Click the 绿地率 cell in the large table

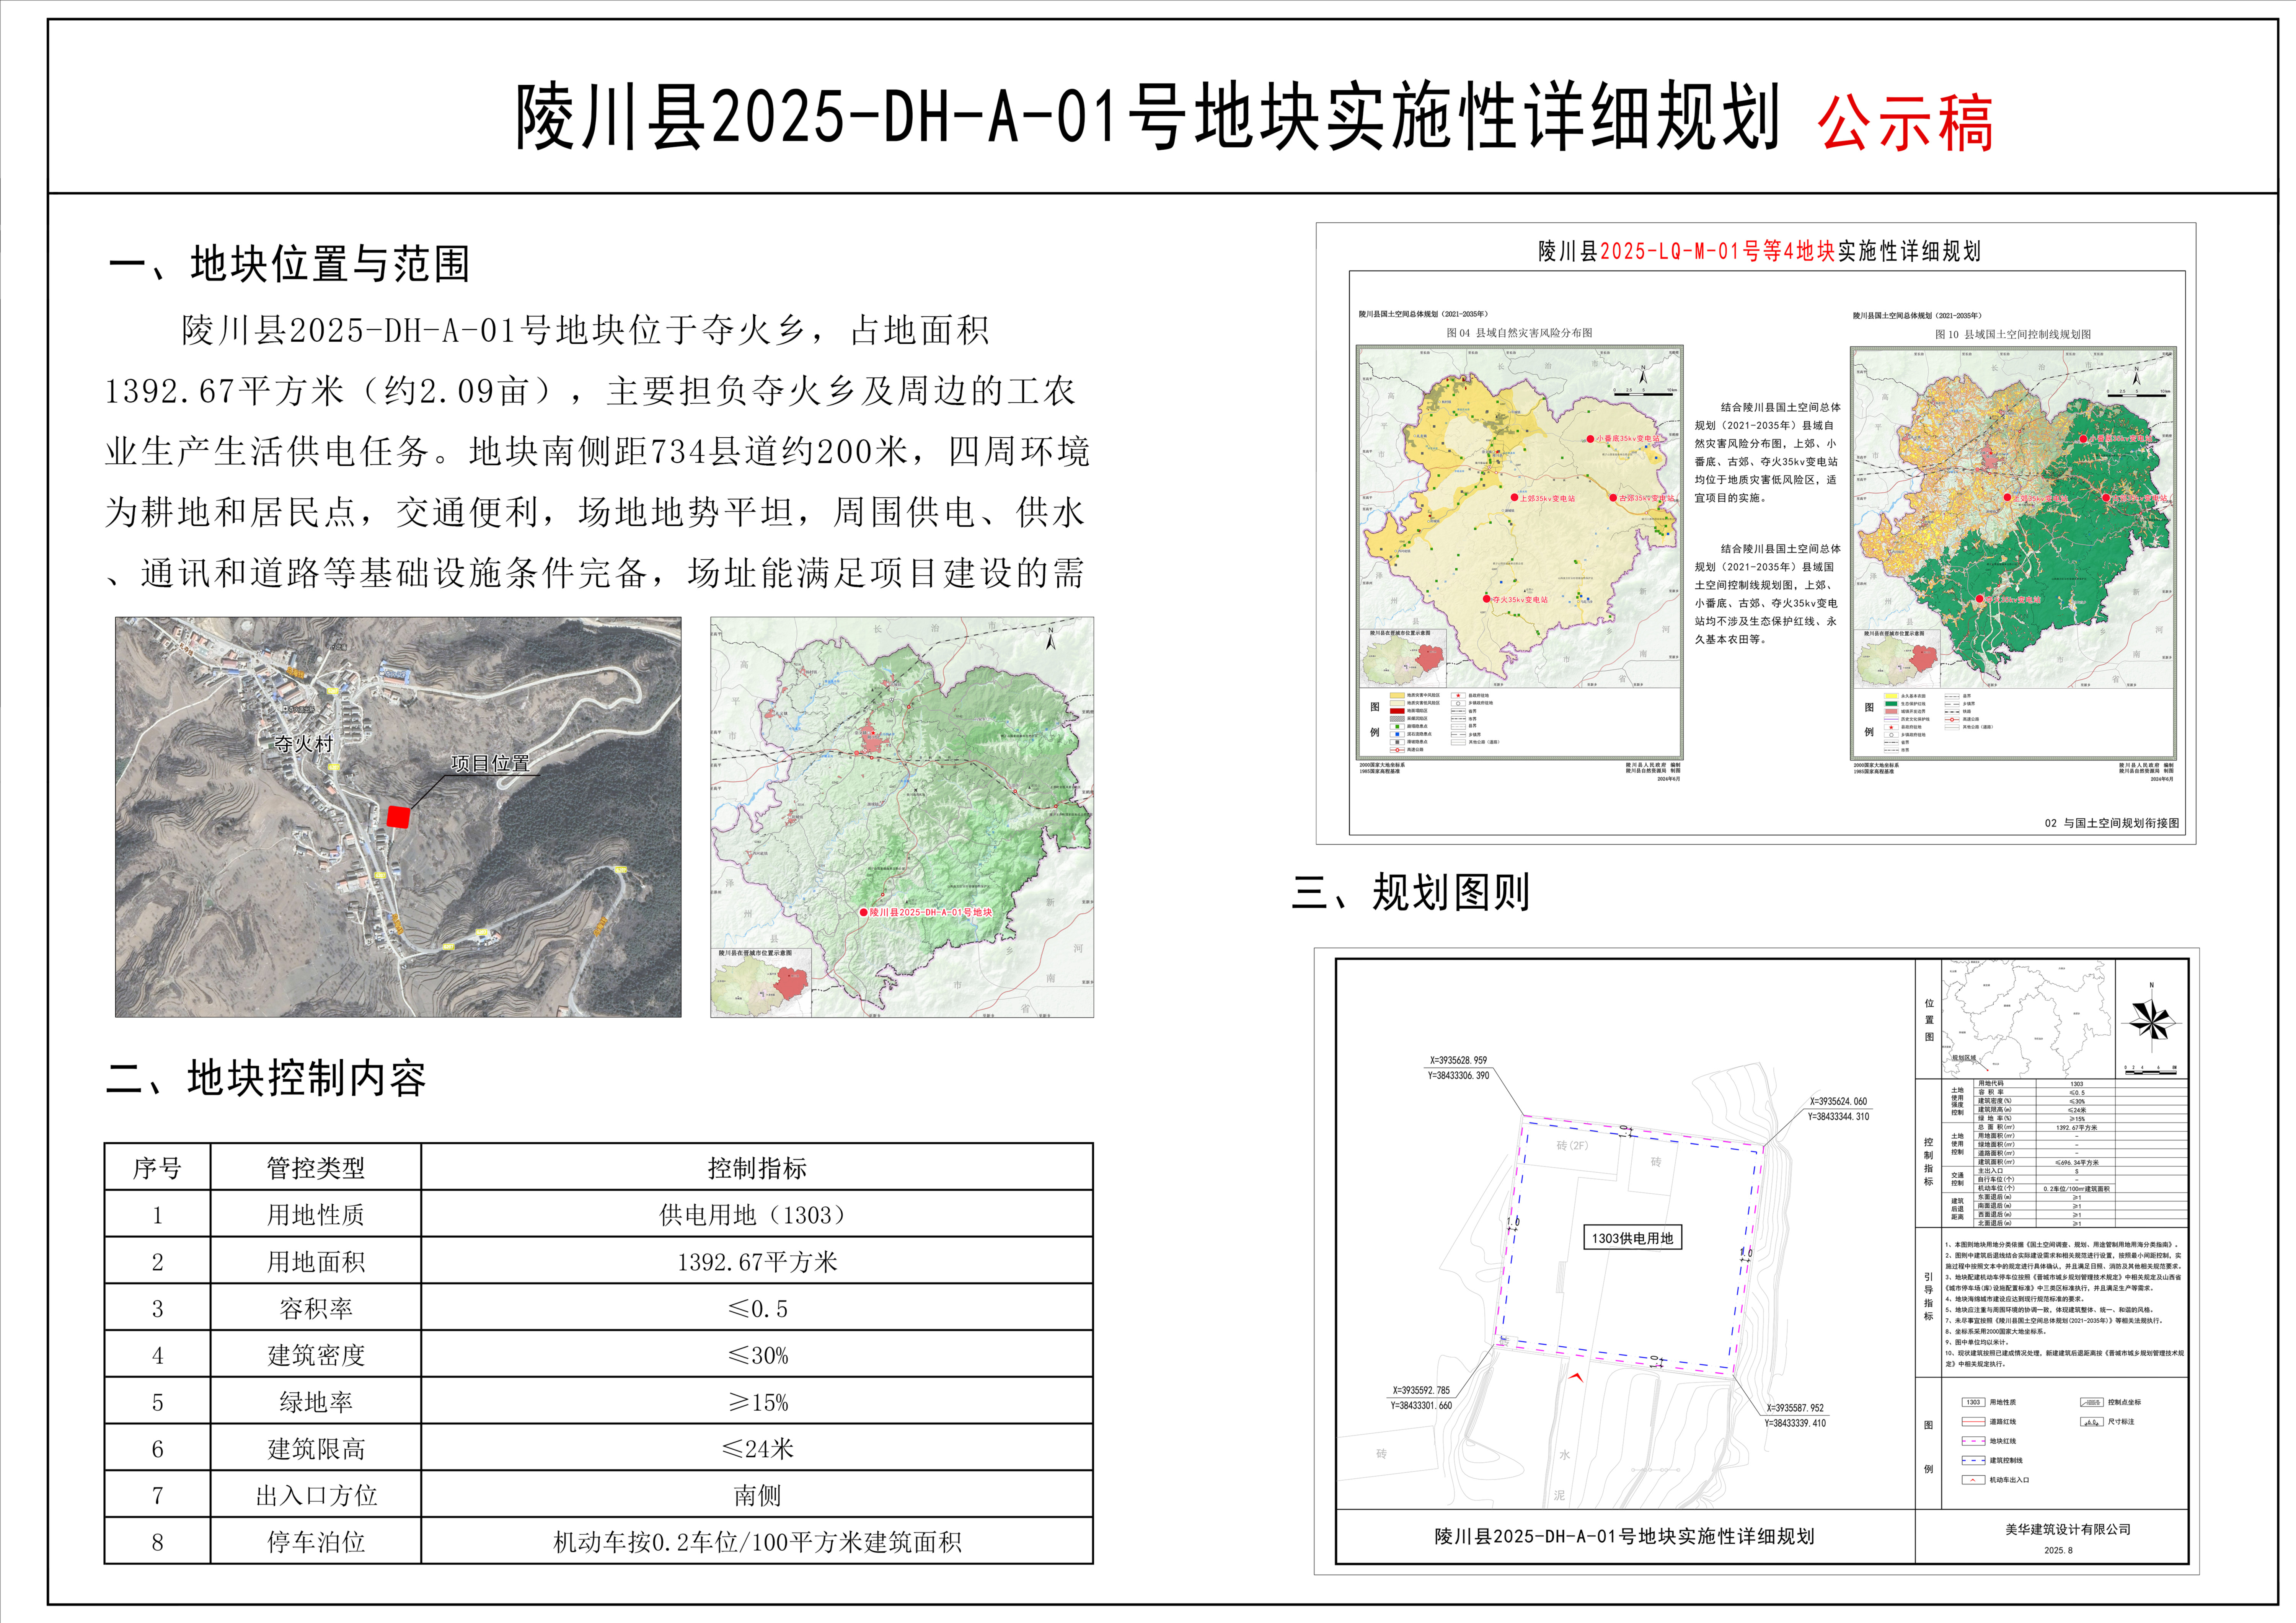tap(316, 1402)
